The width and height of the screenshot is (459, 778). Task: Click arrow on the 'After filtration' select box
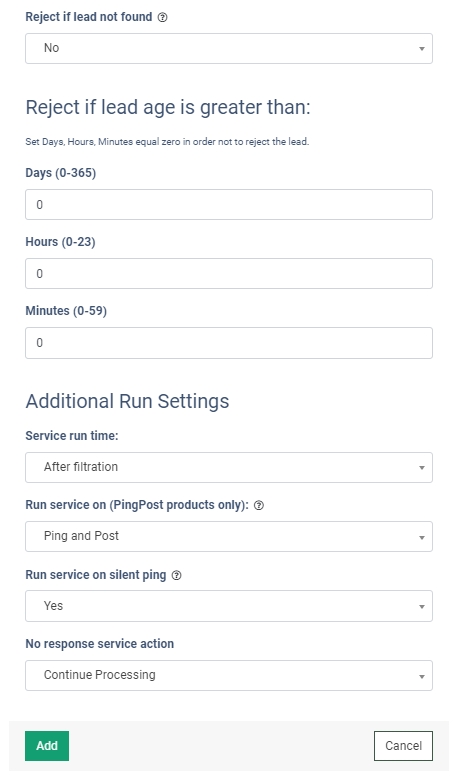pos(421,468)
